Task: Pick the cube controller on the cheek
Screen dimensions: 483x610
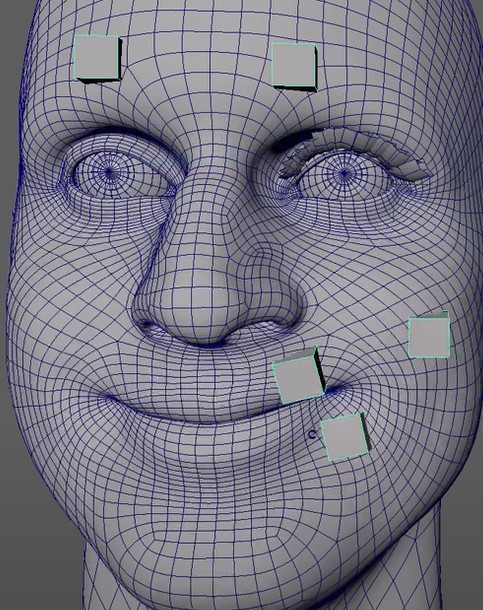Action: [x=429, y=335]
